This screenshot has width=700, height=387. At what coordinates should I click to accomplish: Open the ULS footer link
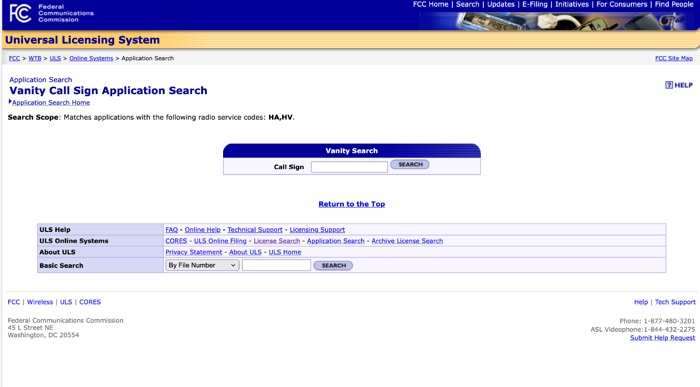click(66, 302)
